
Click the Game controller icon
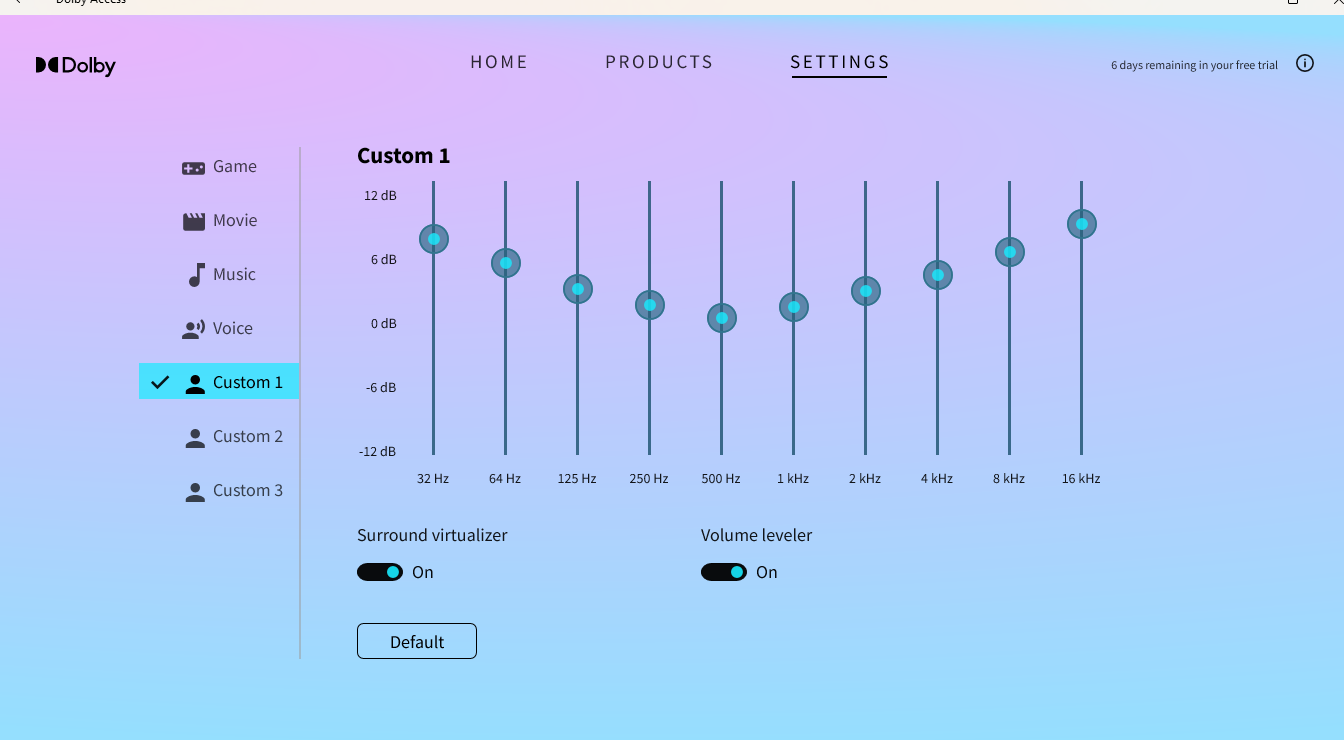point(193,168)
